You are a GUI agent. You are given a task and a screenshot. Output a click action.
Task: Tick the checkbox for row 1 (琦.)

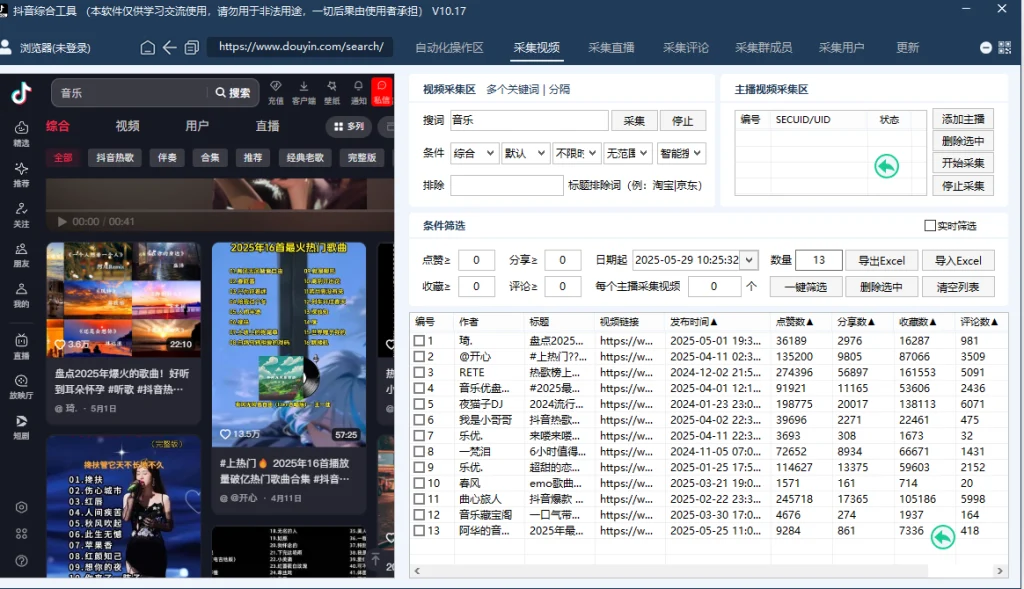[419, 341]
